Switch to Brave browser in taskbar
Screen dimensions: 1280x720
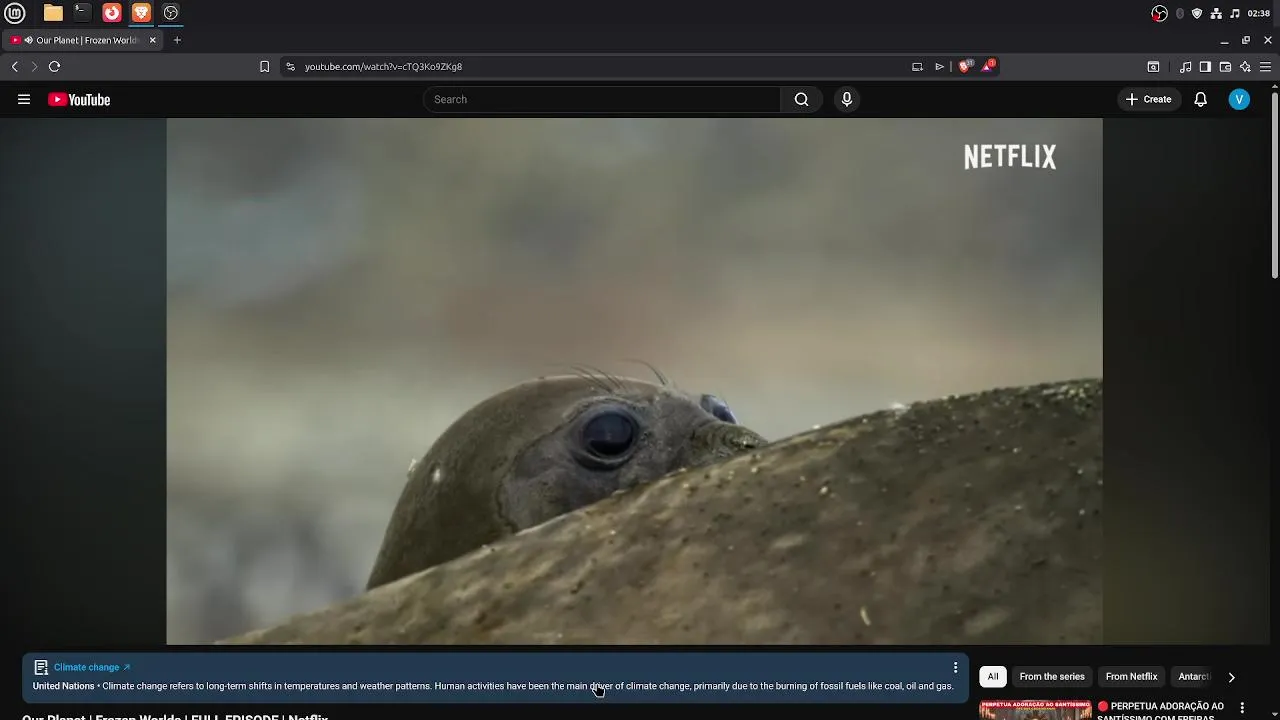pyautogui.click(x=141, y=13)
